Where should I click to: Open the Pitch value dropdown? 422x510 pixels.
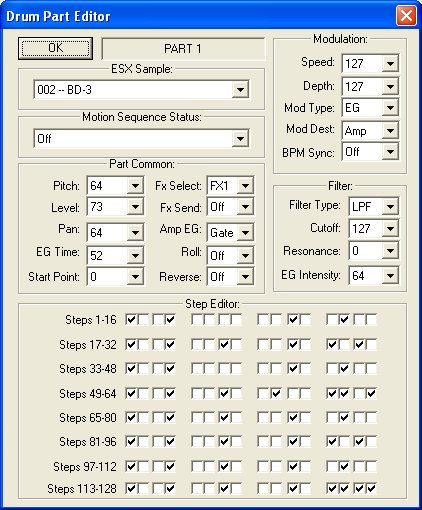[x=135, y=186]
